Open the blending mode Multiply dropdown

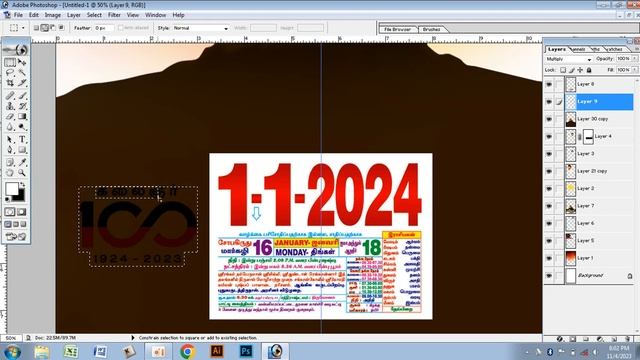tap(569, 59)
